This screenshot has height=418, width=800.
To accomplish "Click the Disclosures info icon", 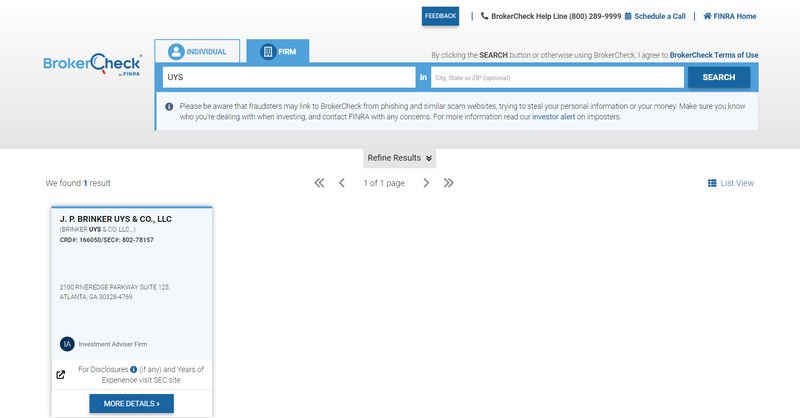I will (134, 370).
